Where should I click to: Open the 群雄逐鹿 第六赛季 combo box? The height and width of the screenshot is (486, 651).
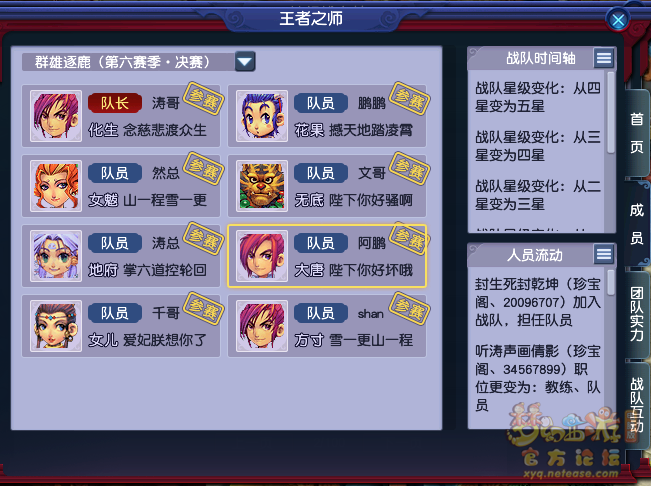tap(138, 62)
